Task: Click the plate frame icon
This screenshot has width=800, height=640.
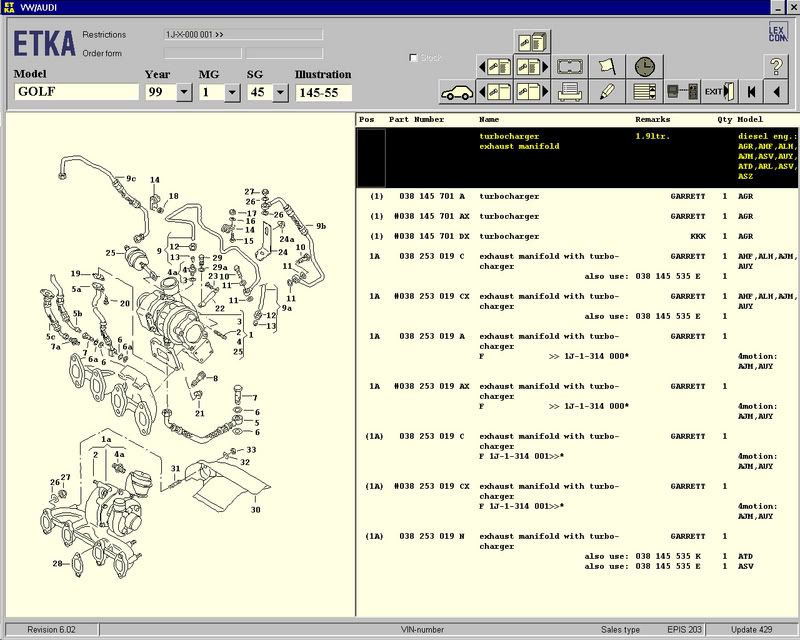Action: tap(569, 66)
